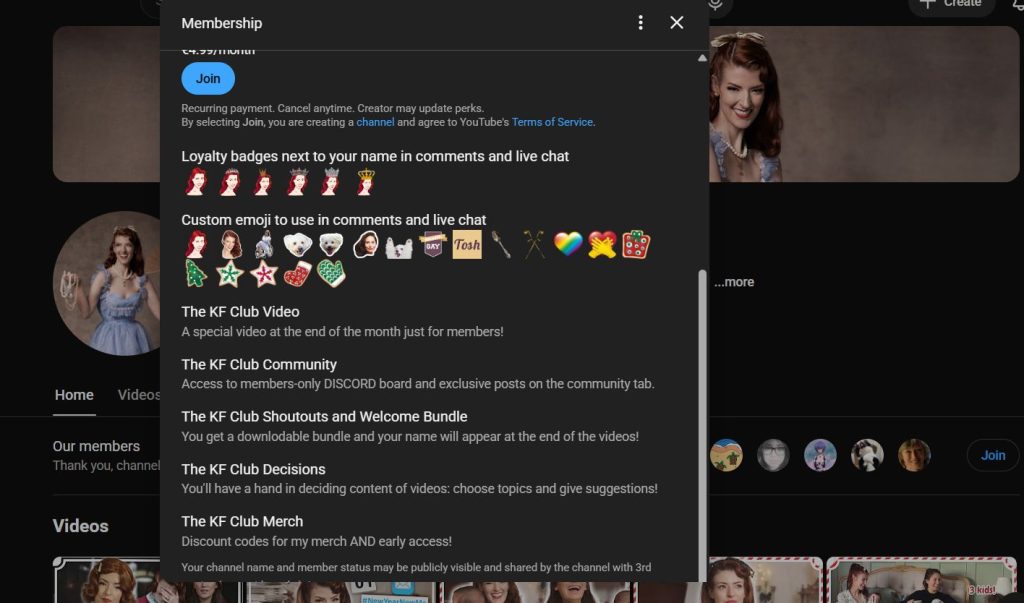The height and width of the screenshot is (603, 1024).
Task: Click the purple-haired anime member avatar
Action: pyautogui.click(x=820, y=455)
